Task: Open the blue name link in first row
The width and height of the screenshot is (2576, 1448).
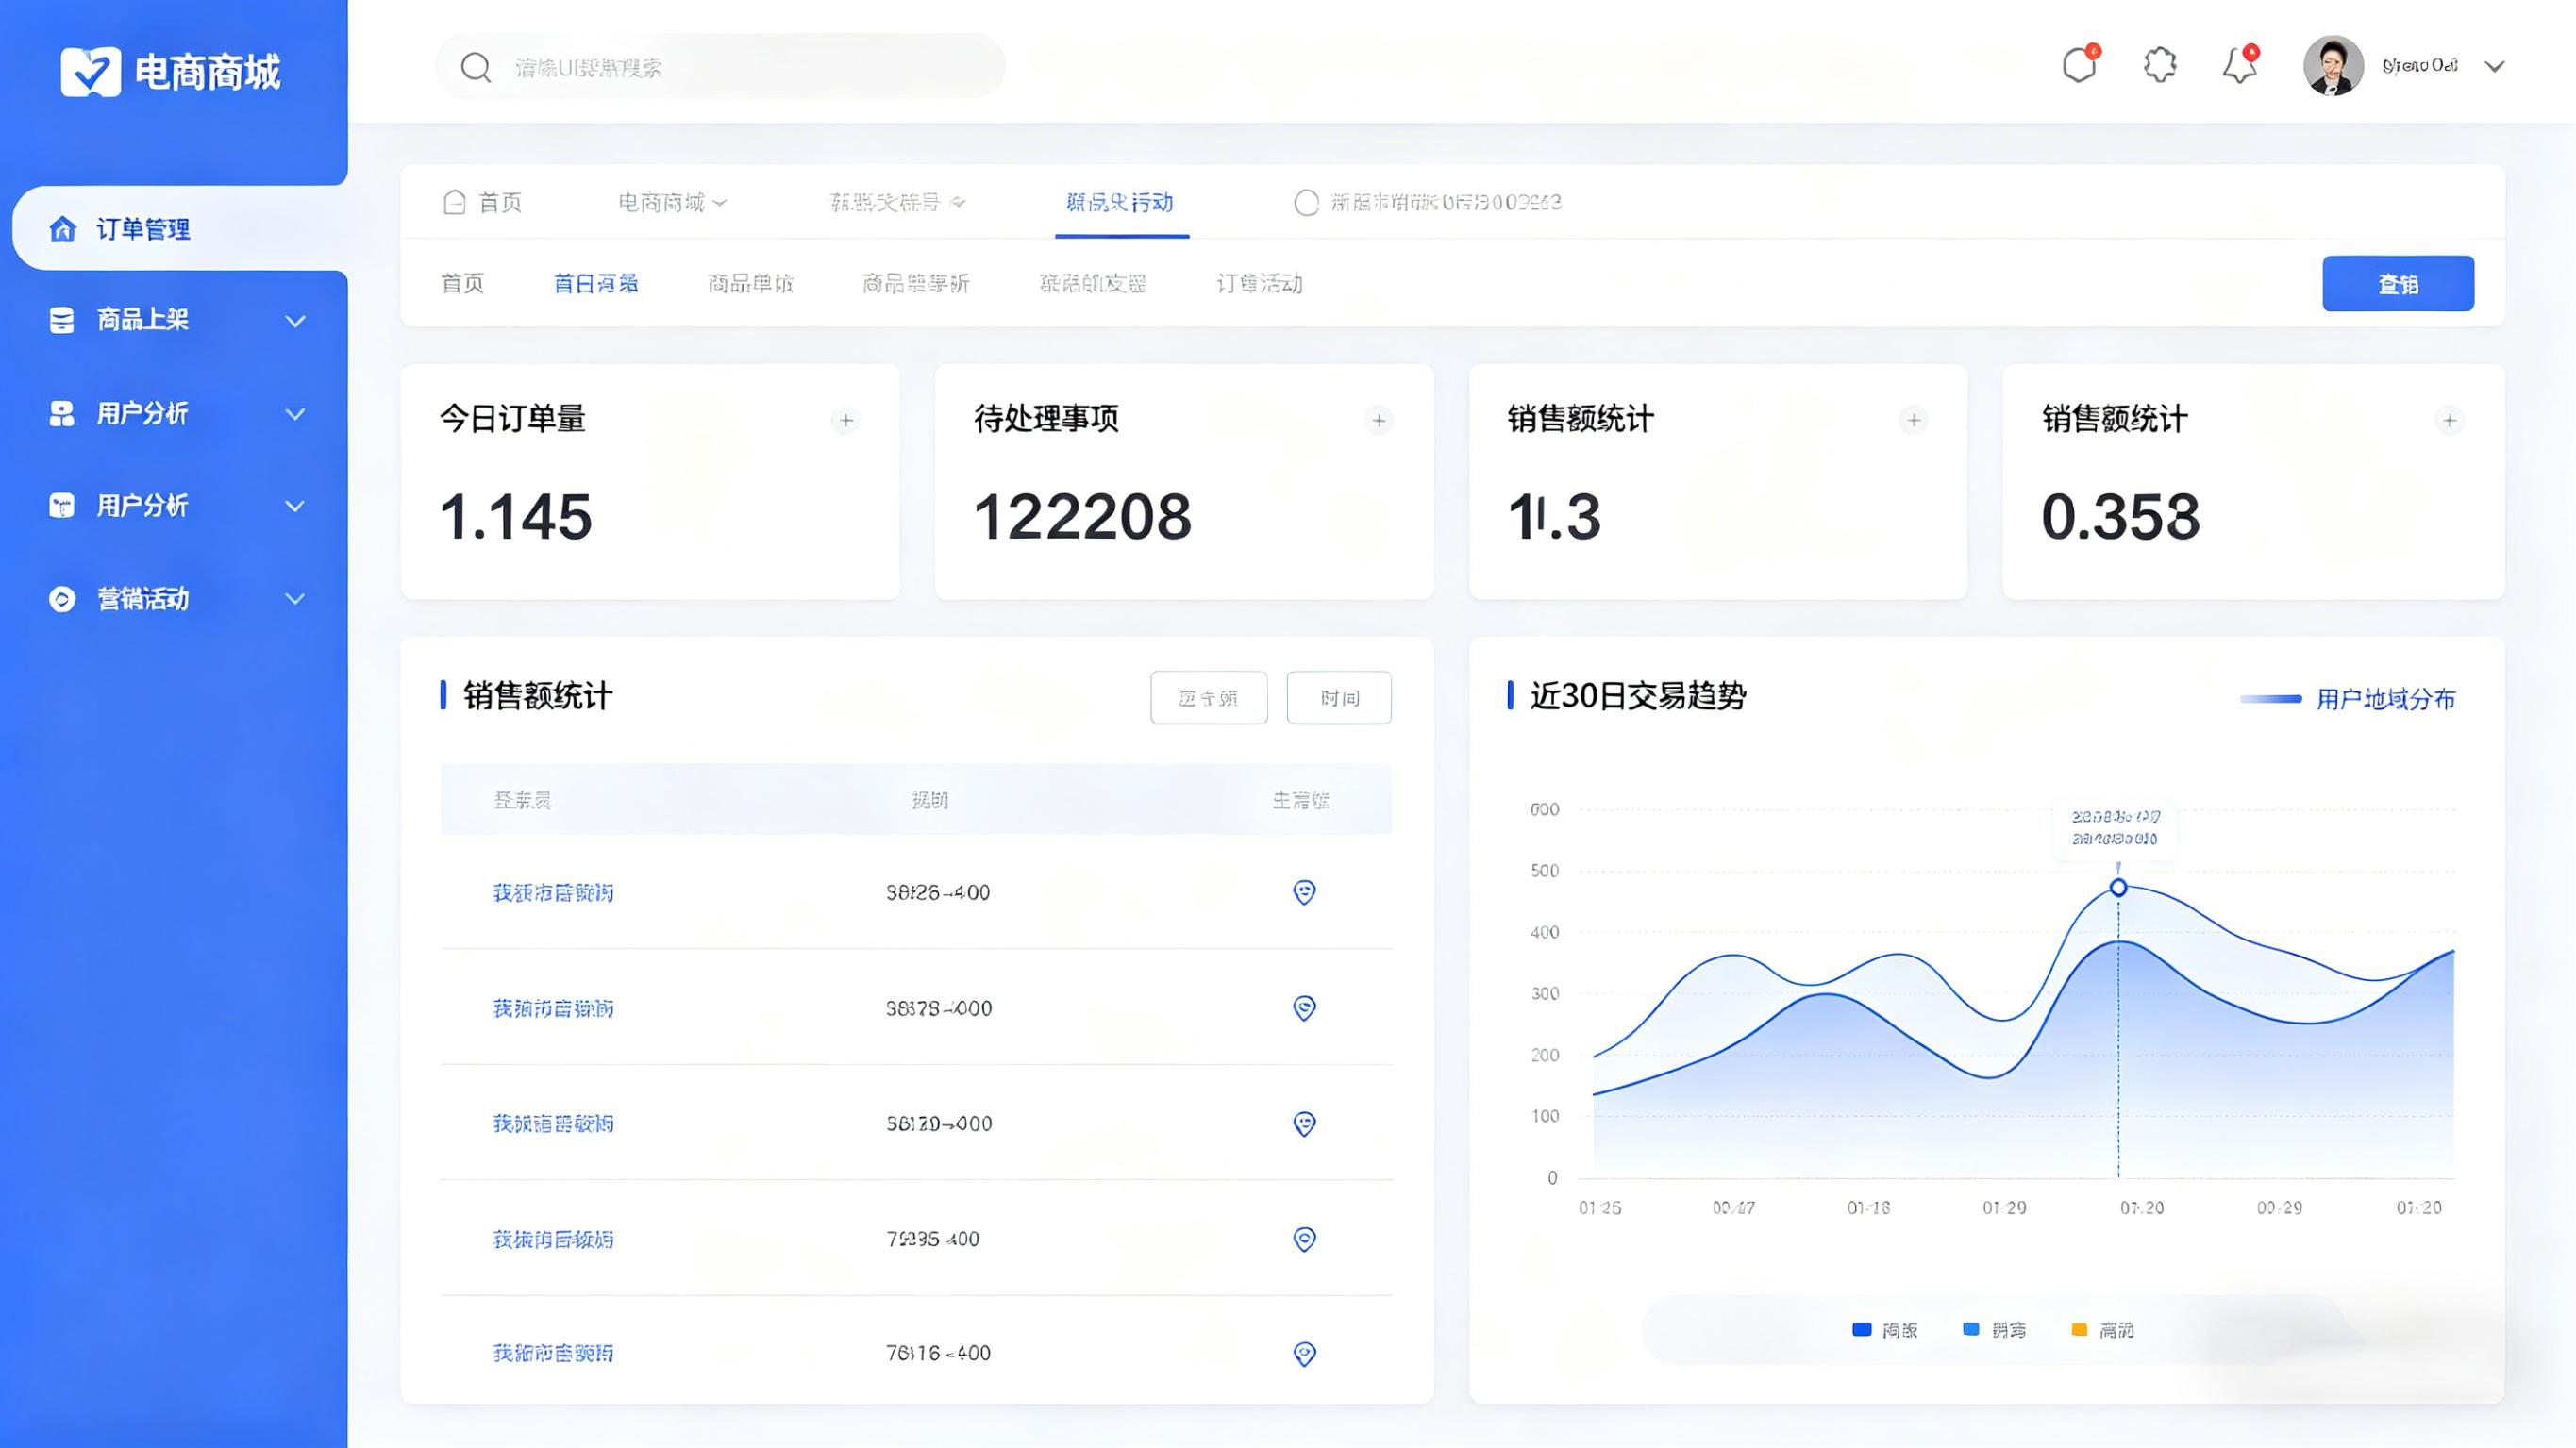Action: 553,893
